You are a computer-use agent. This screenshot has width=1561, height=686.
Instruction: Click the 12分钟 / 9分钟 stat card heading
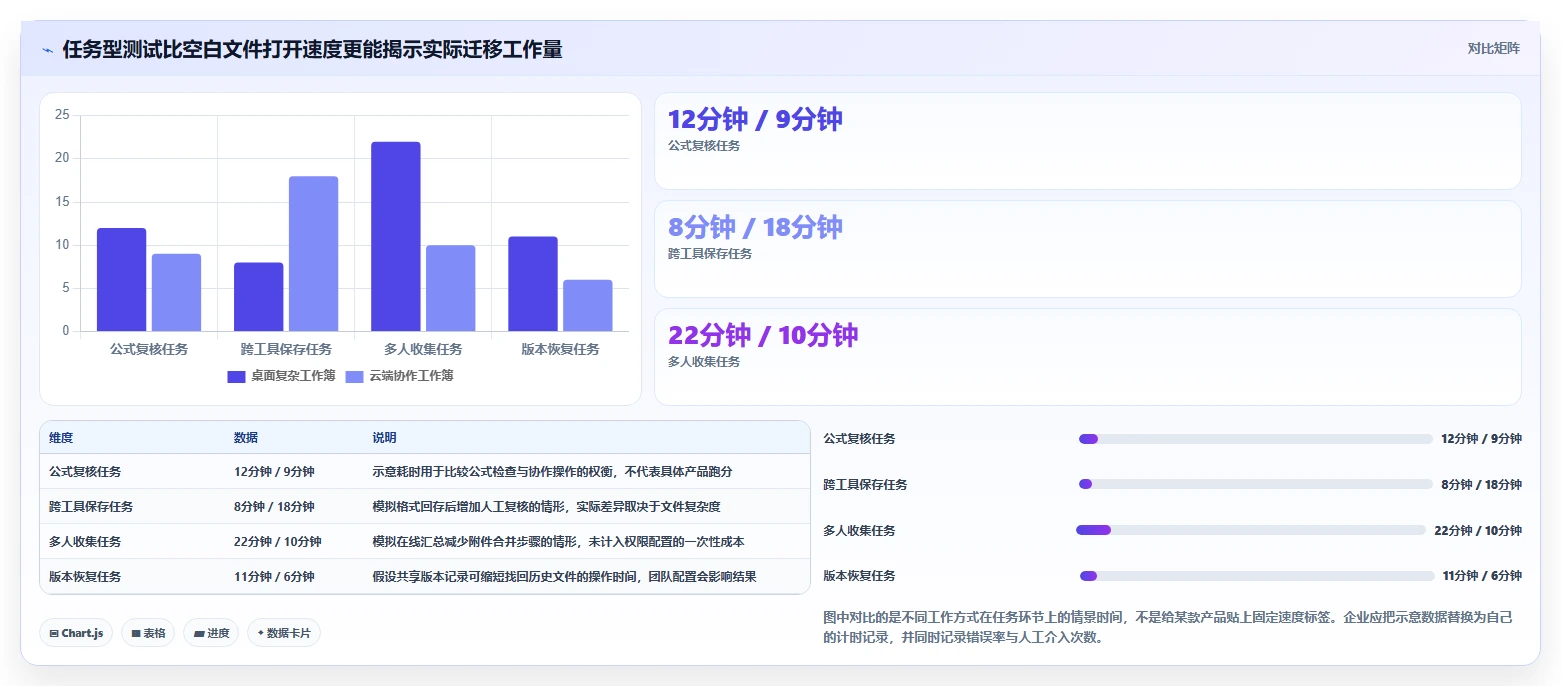755,119
